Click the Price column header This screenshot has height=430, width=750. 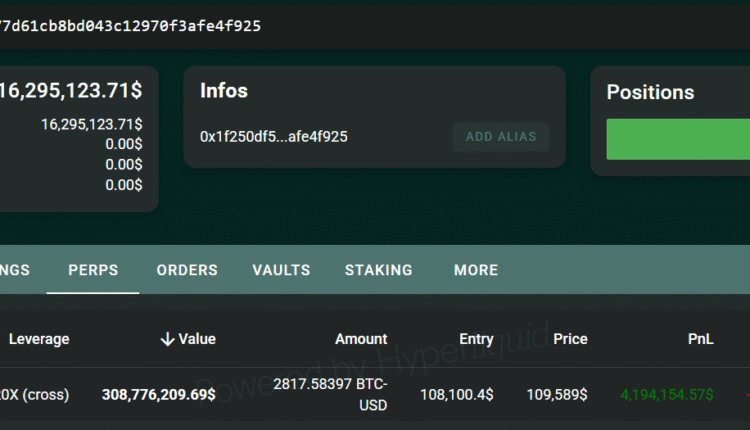pyautogui.click(x=570, y=339)
